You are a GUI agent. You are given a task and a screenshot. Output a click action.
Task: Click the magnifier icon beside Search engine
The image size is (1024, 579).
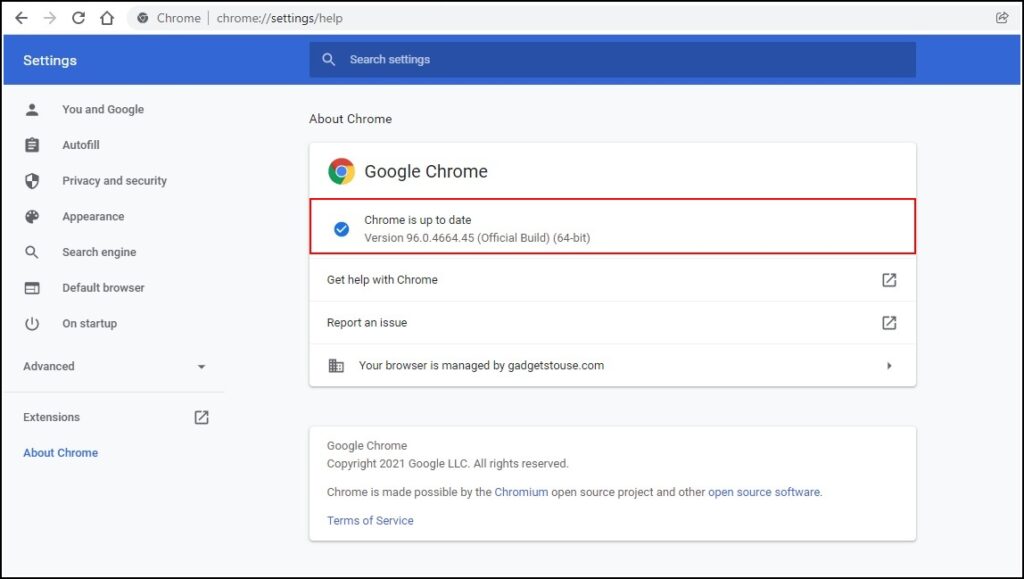(x=32, y=252)
